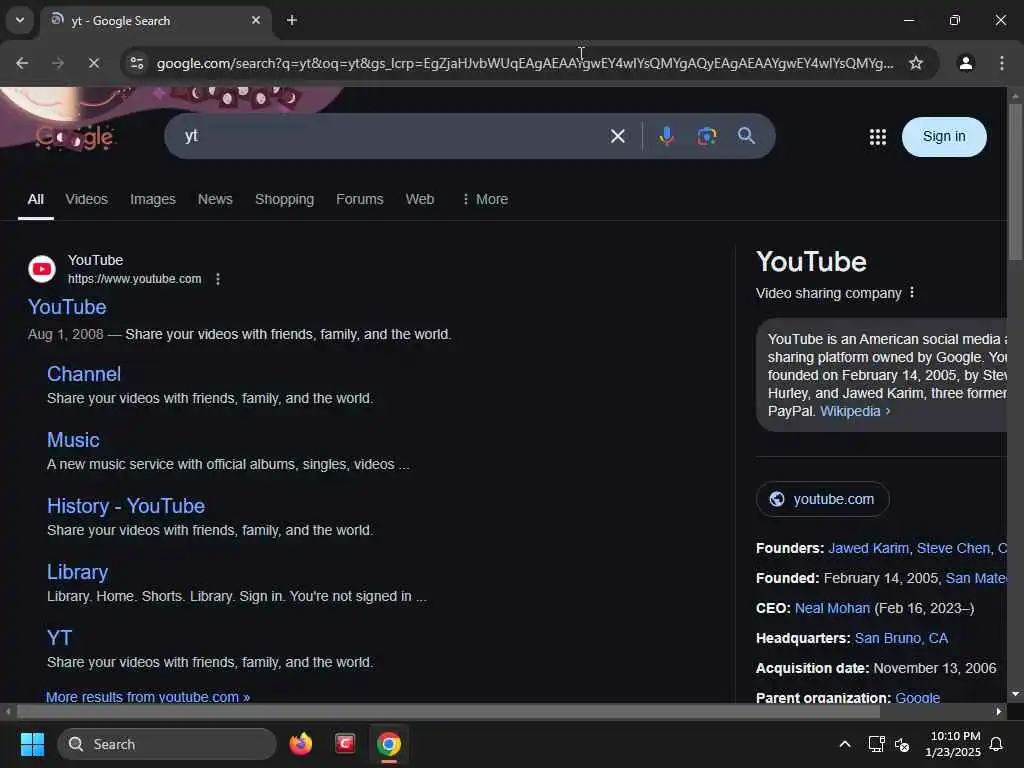Bookmark this page with the star

pos(916,63)
